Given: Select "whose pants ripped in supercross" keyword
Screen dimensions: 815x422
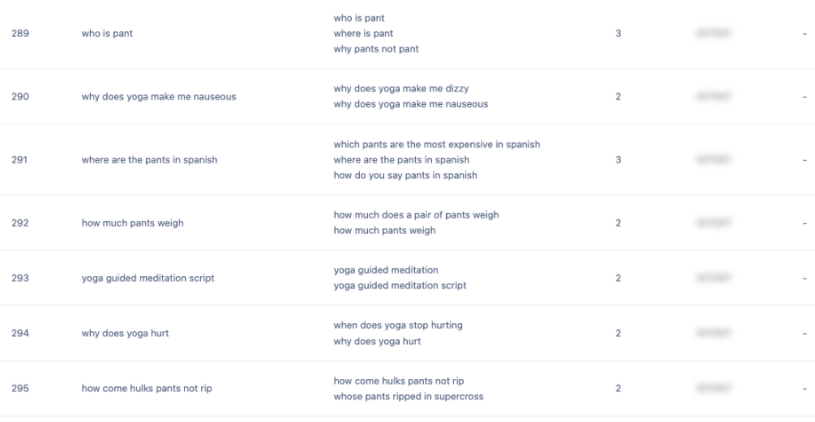Looking at the screenshot, I should point(406,396).
